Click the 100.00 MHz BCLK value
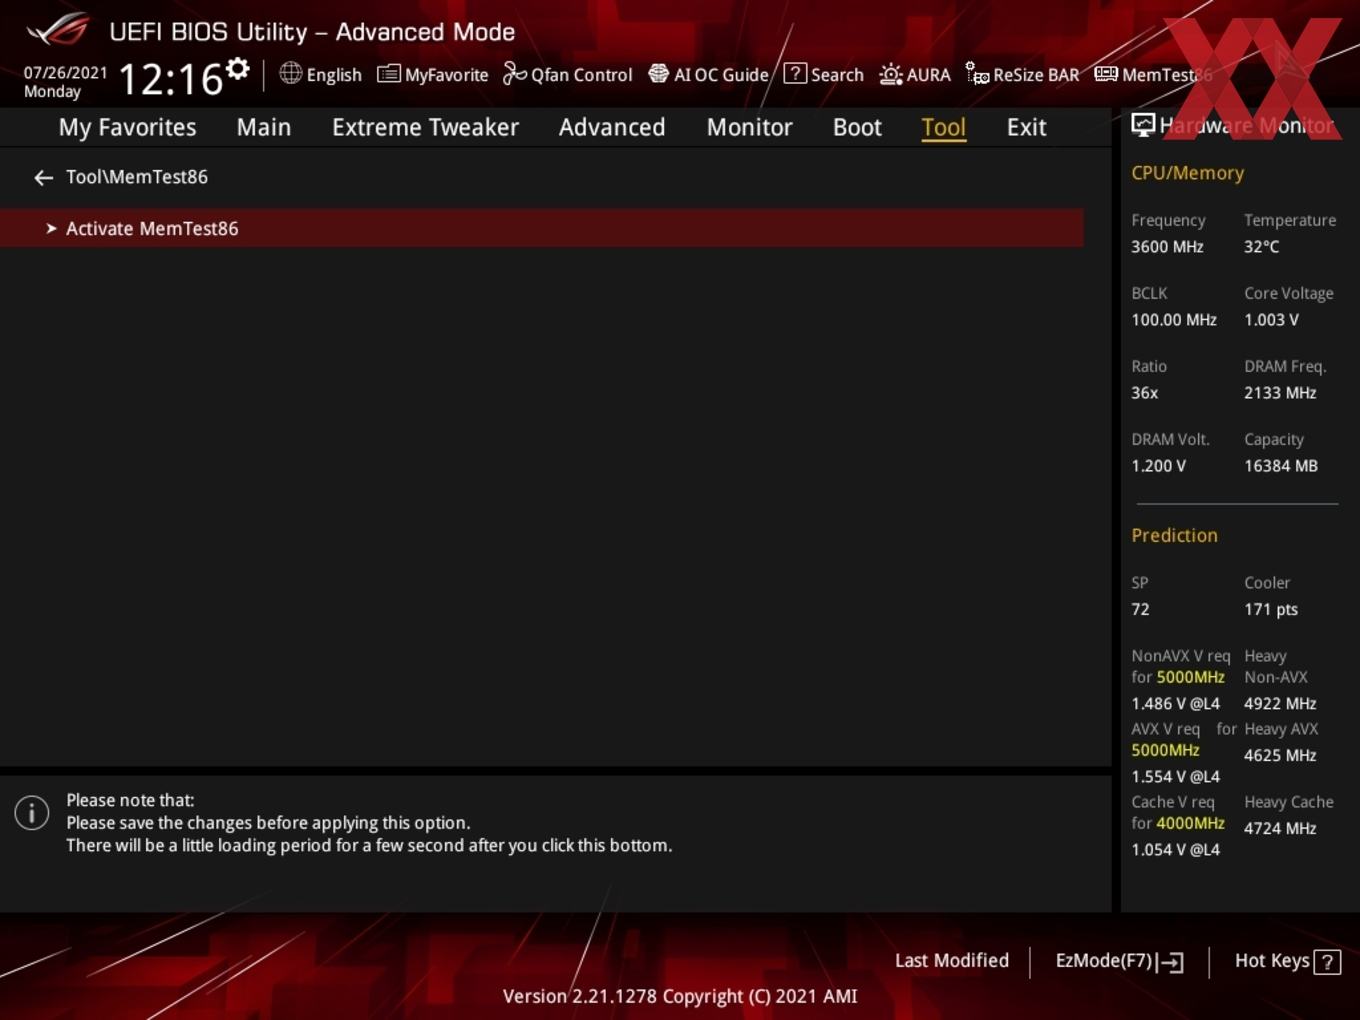 tap(1174, 320)
